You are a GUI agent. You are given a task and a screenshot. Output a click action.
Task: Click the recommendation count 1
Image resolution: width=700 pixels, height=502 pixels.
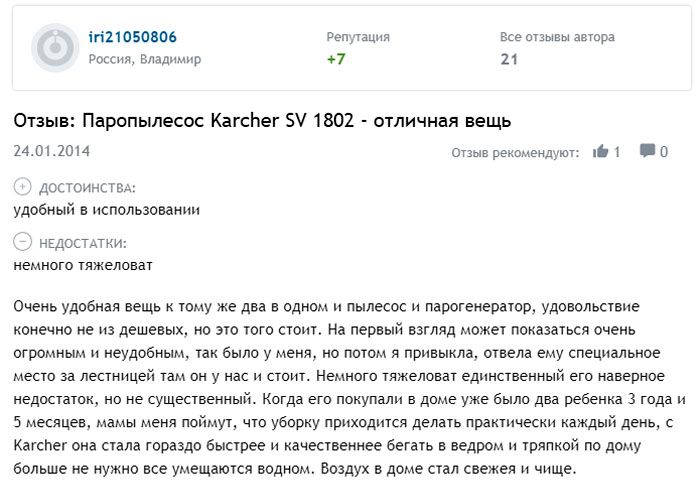pos(617,152)
